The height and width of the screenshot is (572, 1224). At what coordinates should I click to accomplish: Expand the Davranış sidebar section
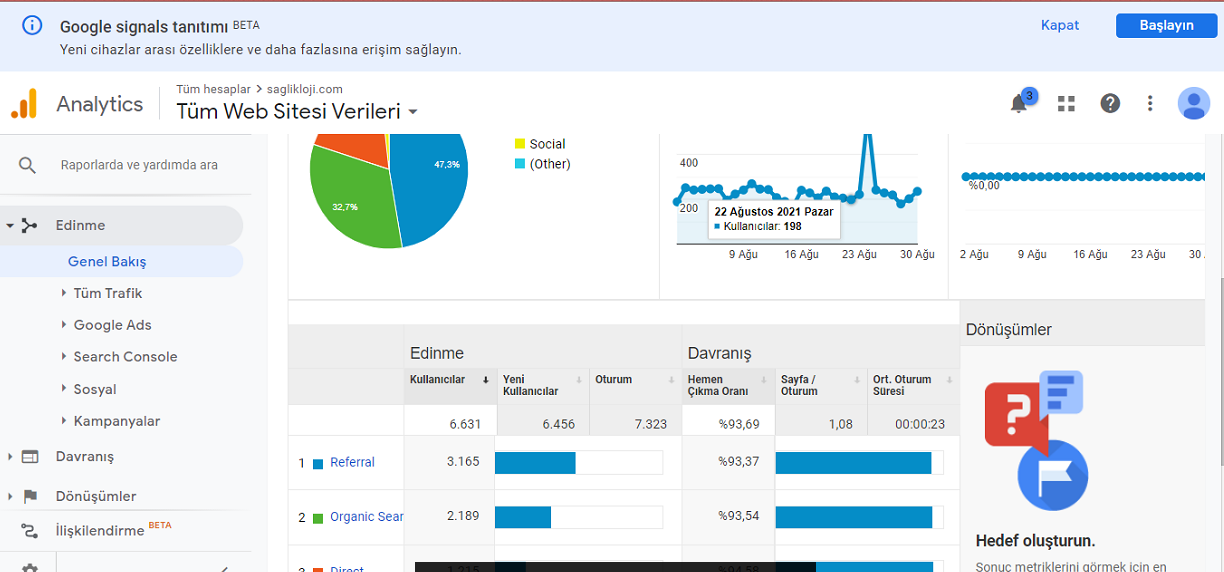84,456
